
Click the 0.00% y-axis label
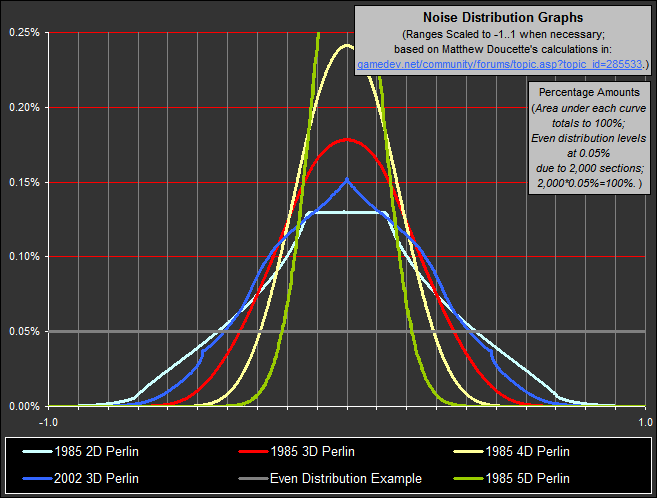tap(24, 406)
